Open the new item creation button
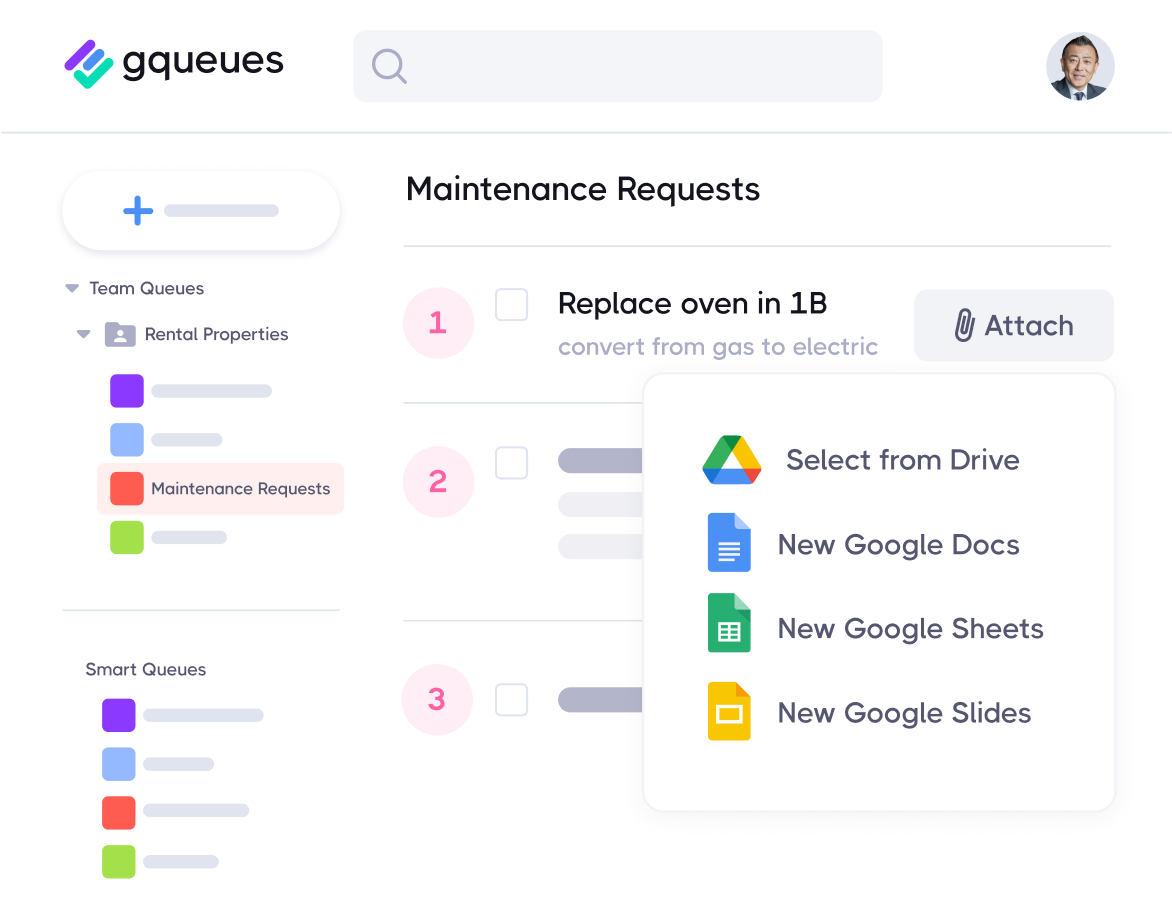 coord(200,210)
